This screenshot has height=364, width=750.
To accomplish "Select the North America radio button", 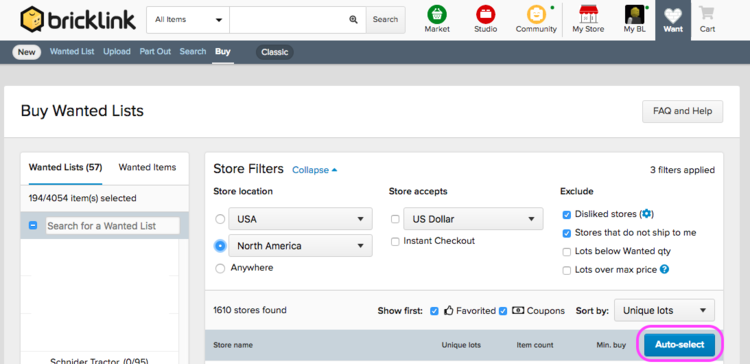I will (x=220, y=246).
